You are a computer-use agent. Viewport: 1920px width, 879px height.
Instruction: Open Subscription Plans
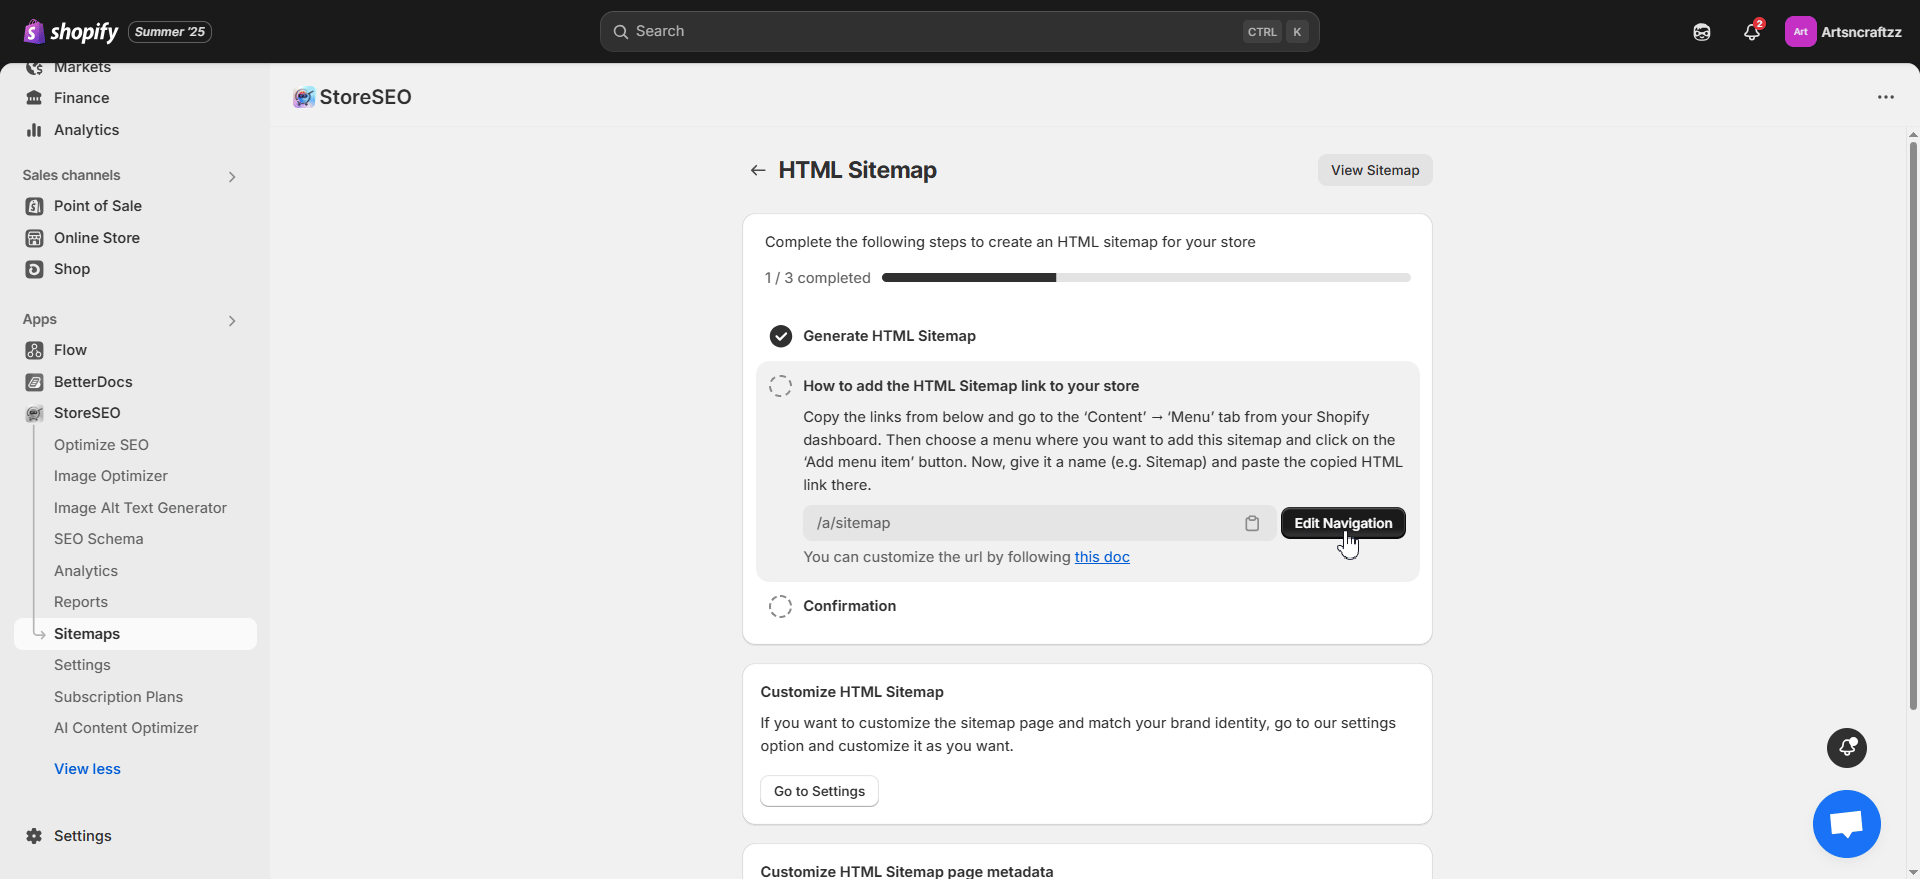tap(118, 697)
